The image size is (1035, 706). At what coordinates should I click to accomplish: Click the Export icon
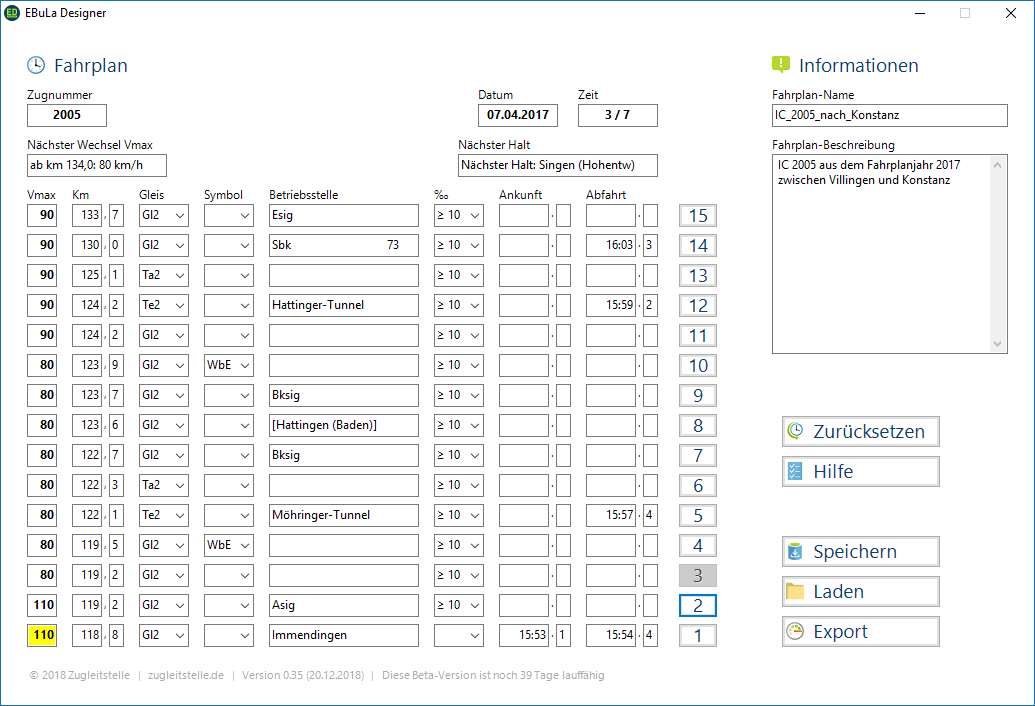pyautogui.click(x=795, y=632)
